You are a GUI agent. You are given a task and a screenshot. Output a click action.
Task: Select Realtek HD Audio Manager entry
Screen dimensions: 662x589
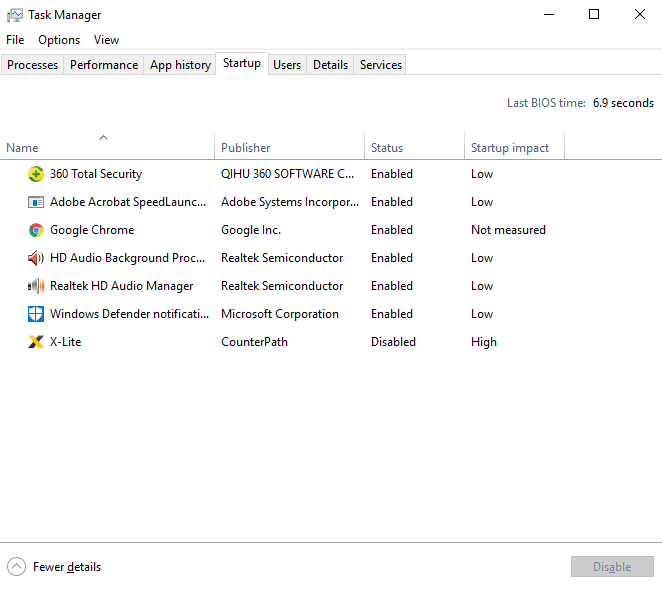(x=122, y=286)
